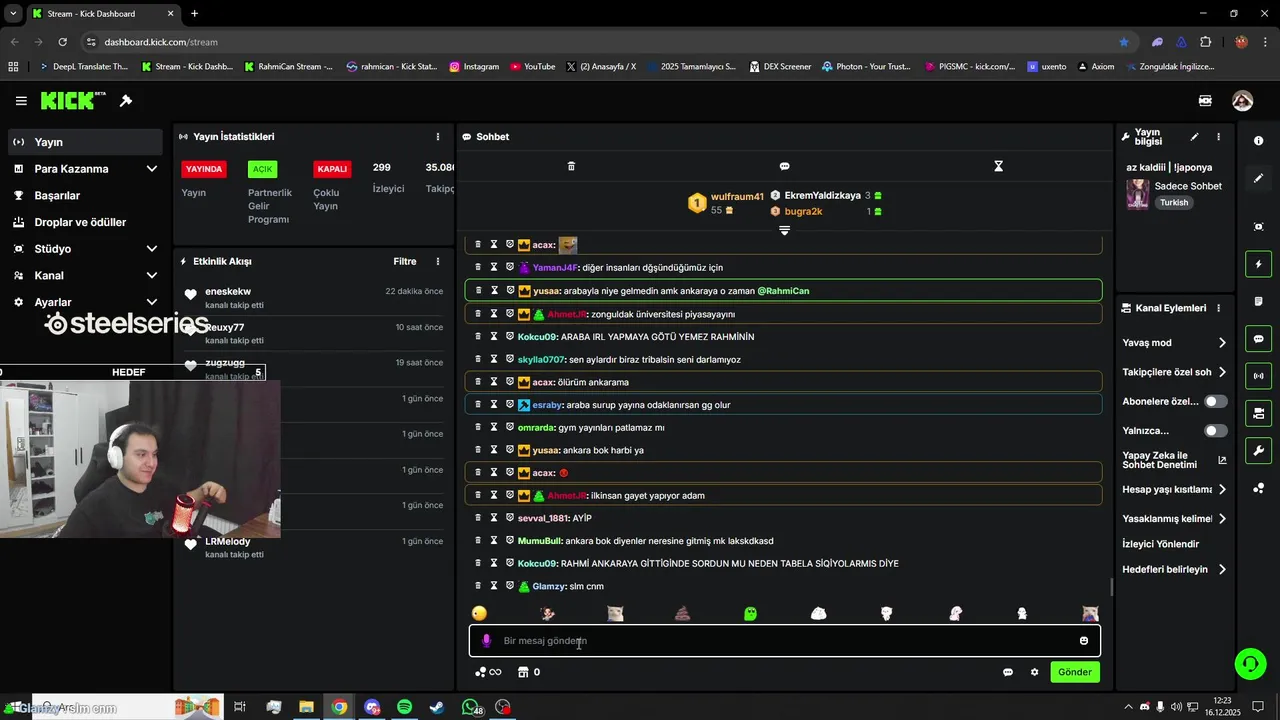Click the wrench icon in right rail

tap(1258, 450)
